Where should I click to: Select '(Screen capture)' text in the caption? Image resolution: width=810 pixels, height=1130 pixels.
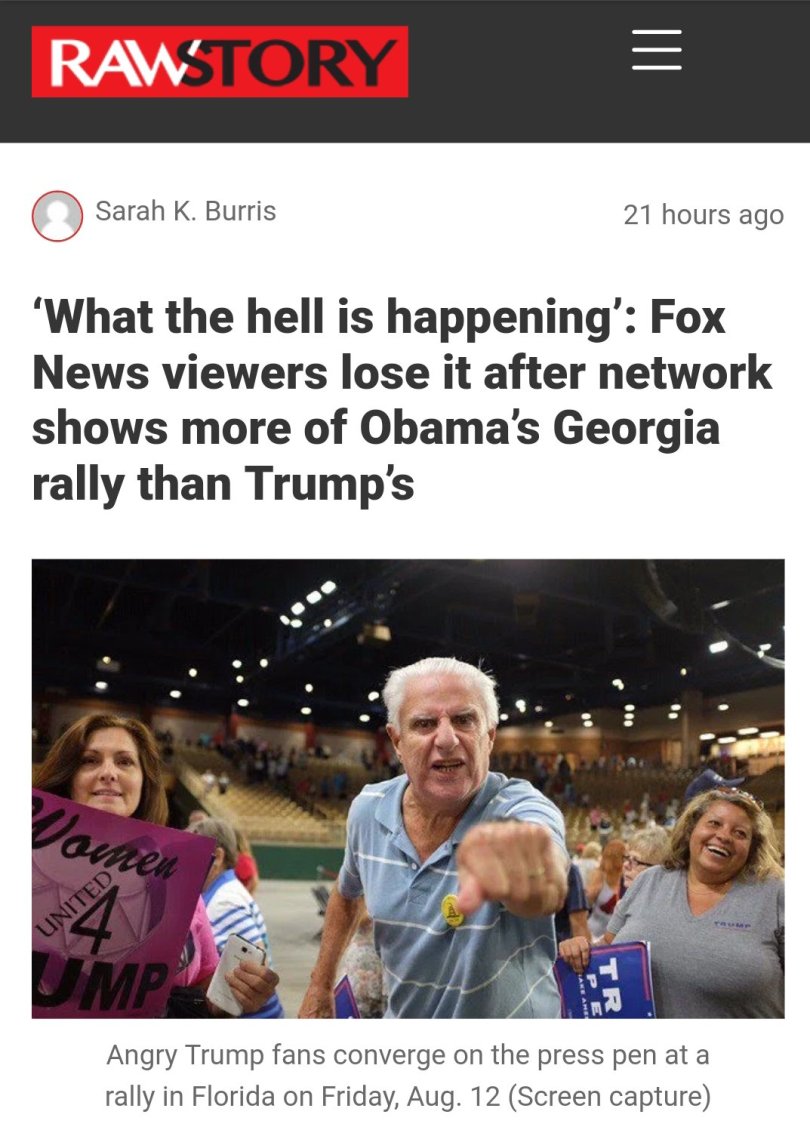(x=610, y=1096)
